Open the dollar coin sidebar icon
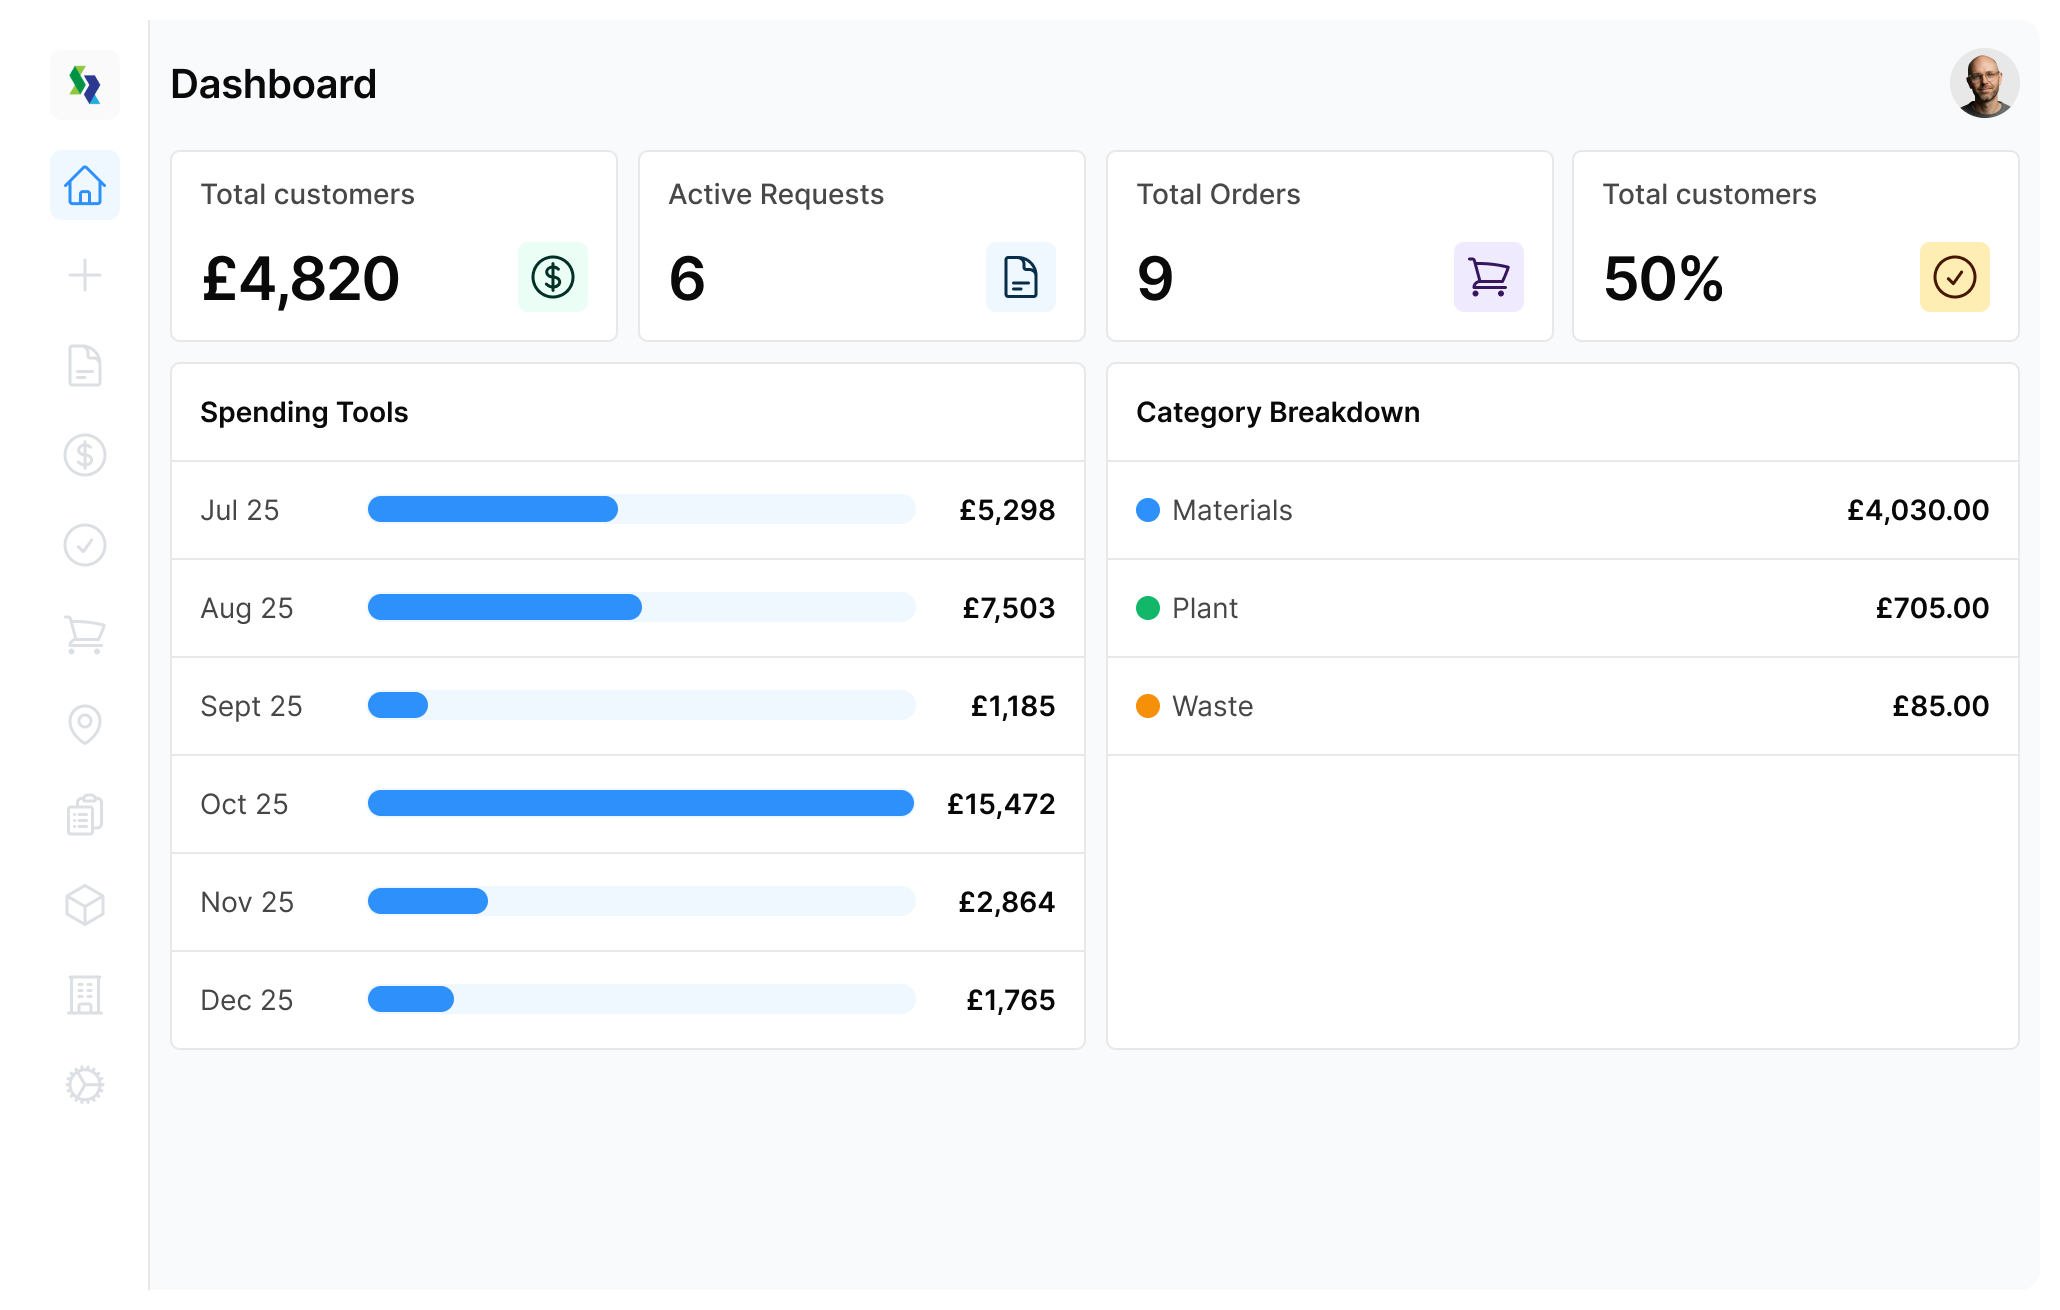 click(85, 455)
